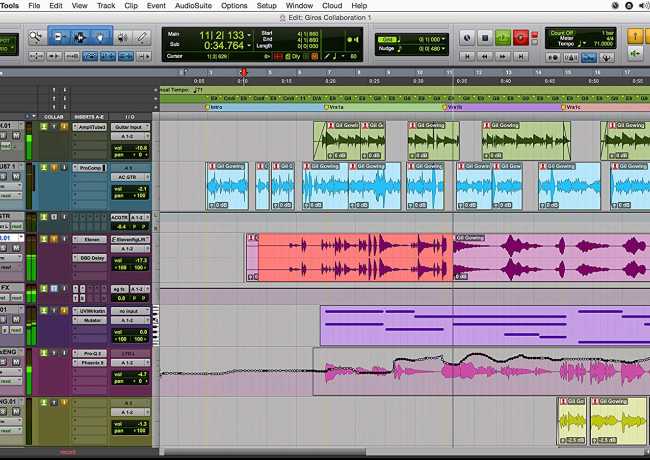Viewport: 650px width, 460px height.
Task: Select the Trim tool
Action: click(59, 37)
